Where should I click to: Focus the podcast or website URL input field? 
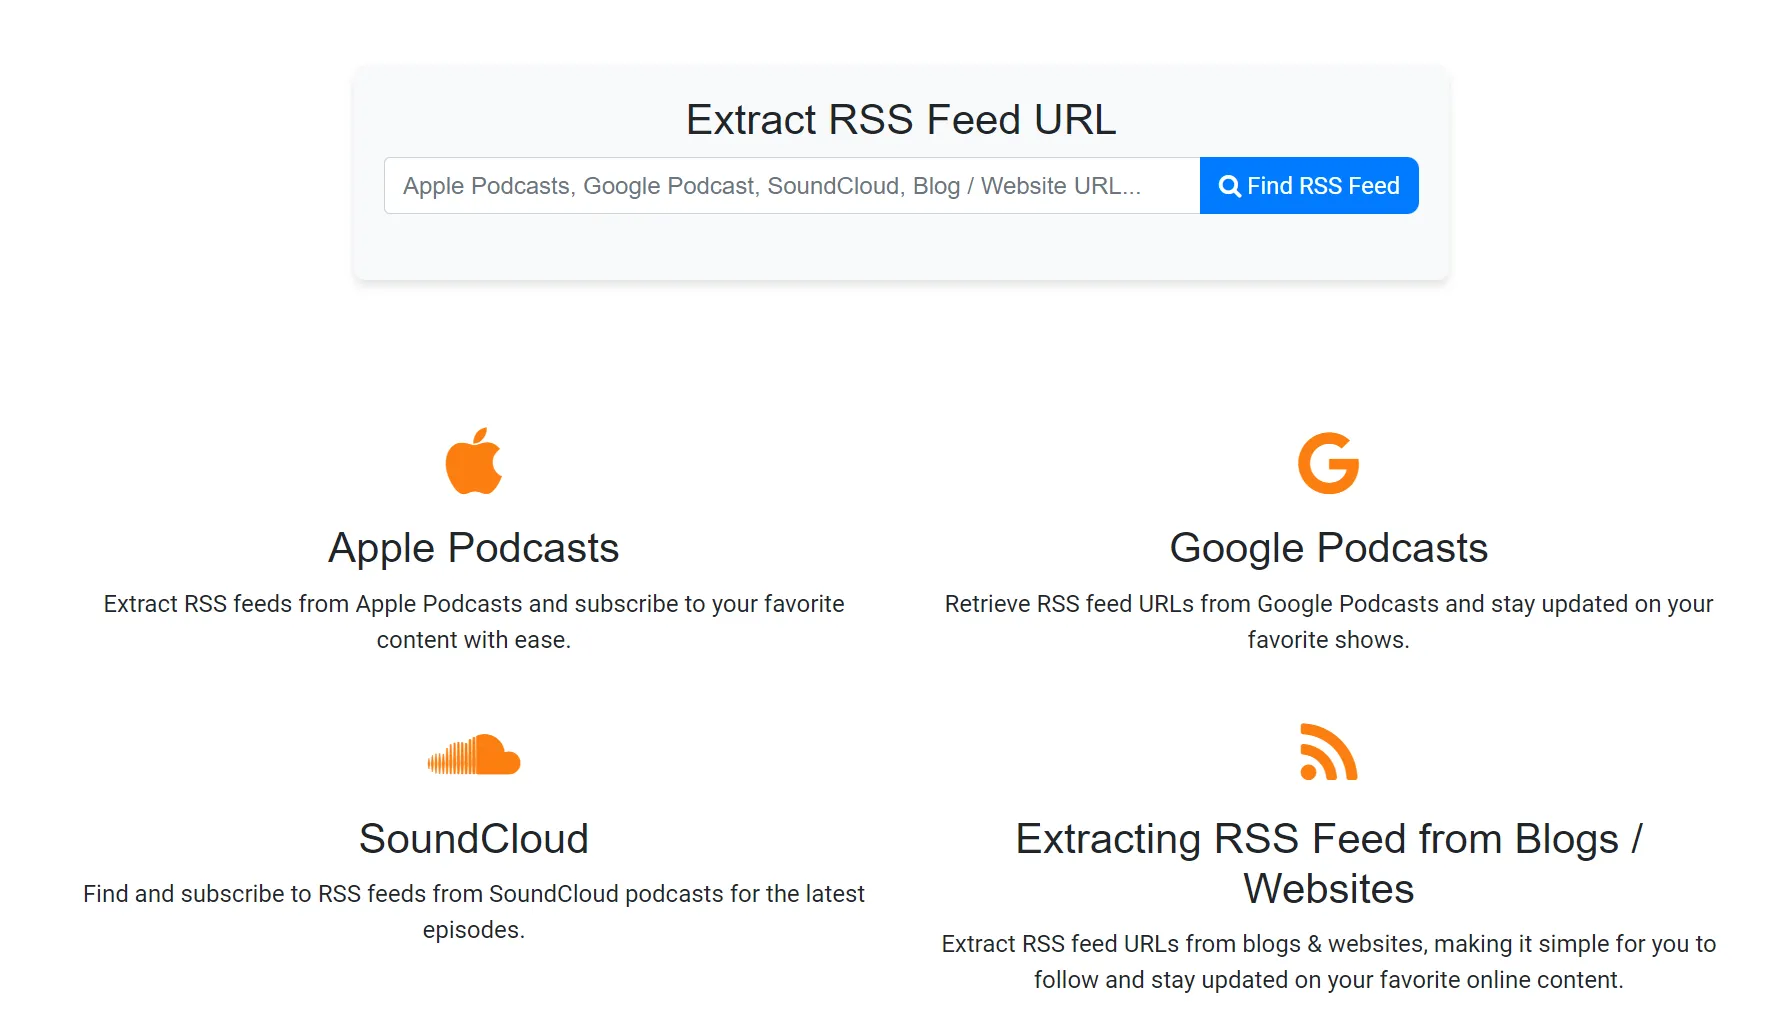coord(792,186)
